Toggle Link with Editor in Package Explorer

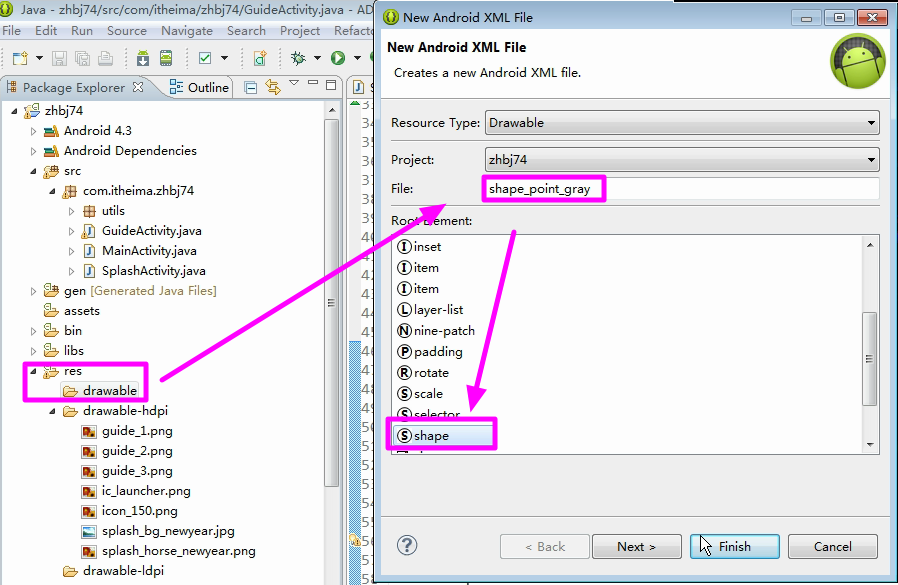pos(273,88)
